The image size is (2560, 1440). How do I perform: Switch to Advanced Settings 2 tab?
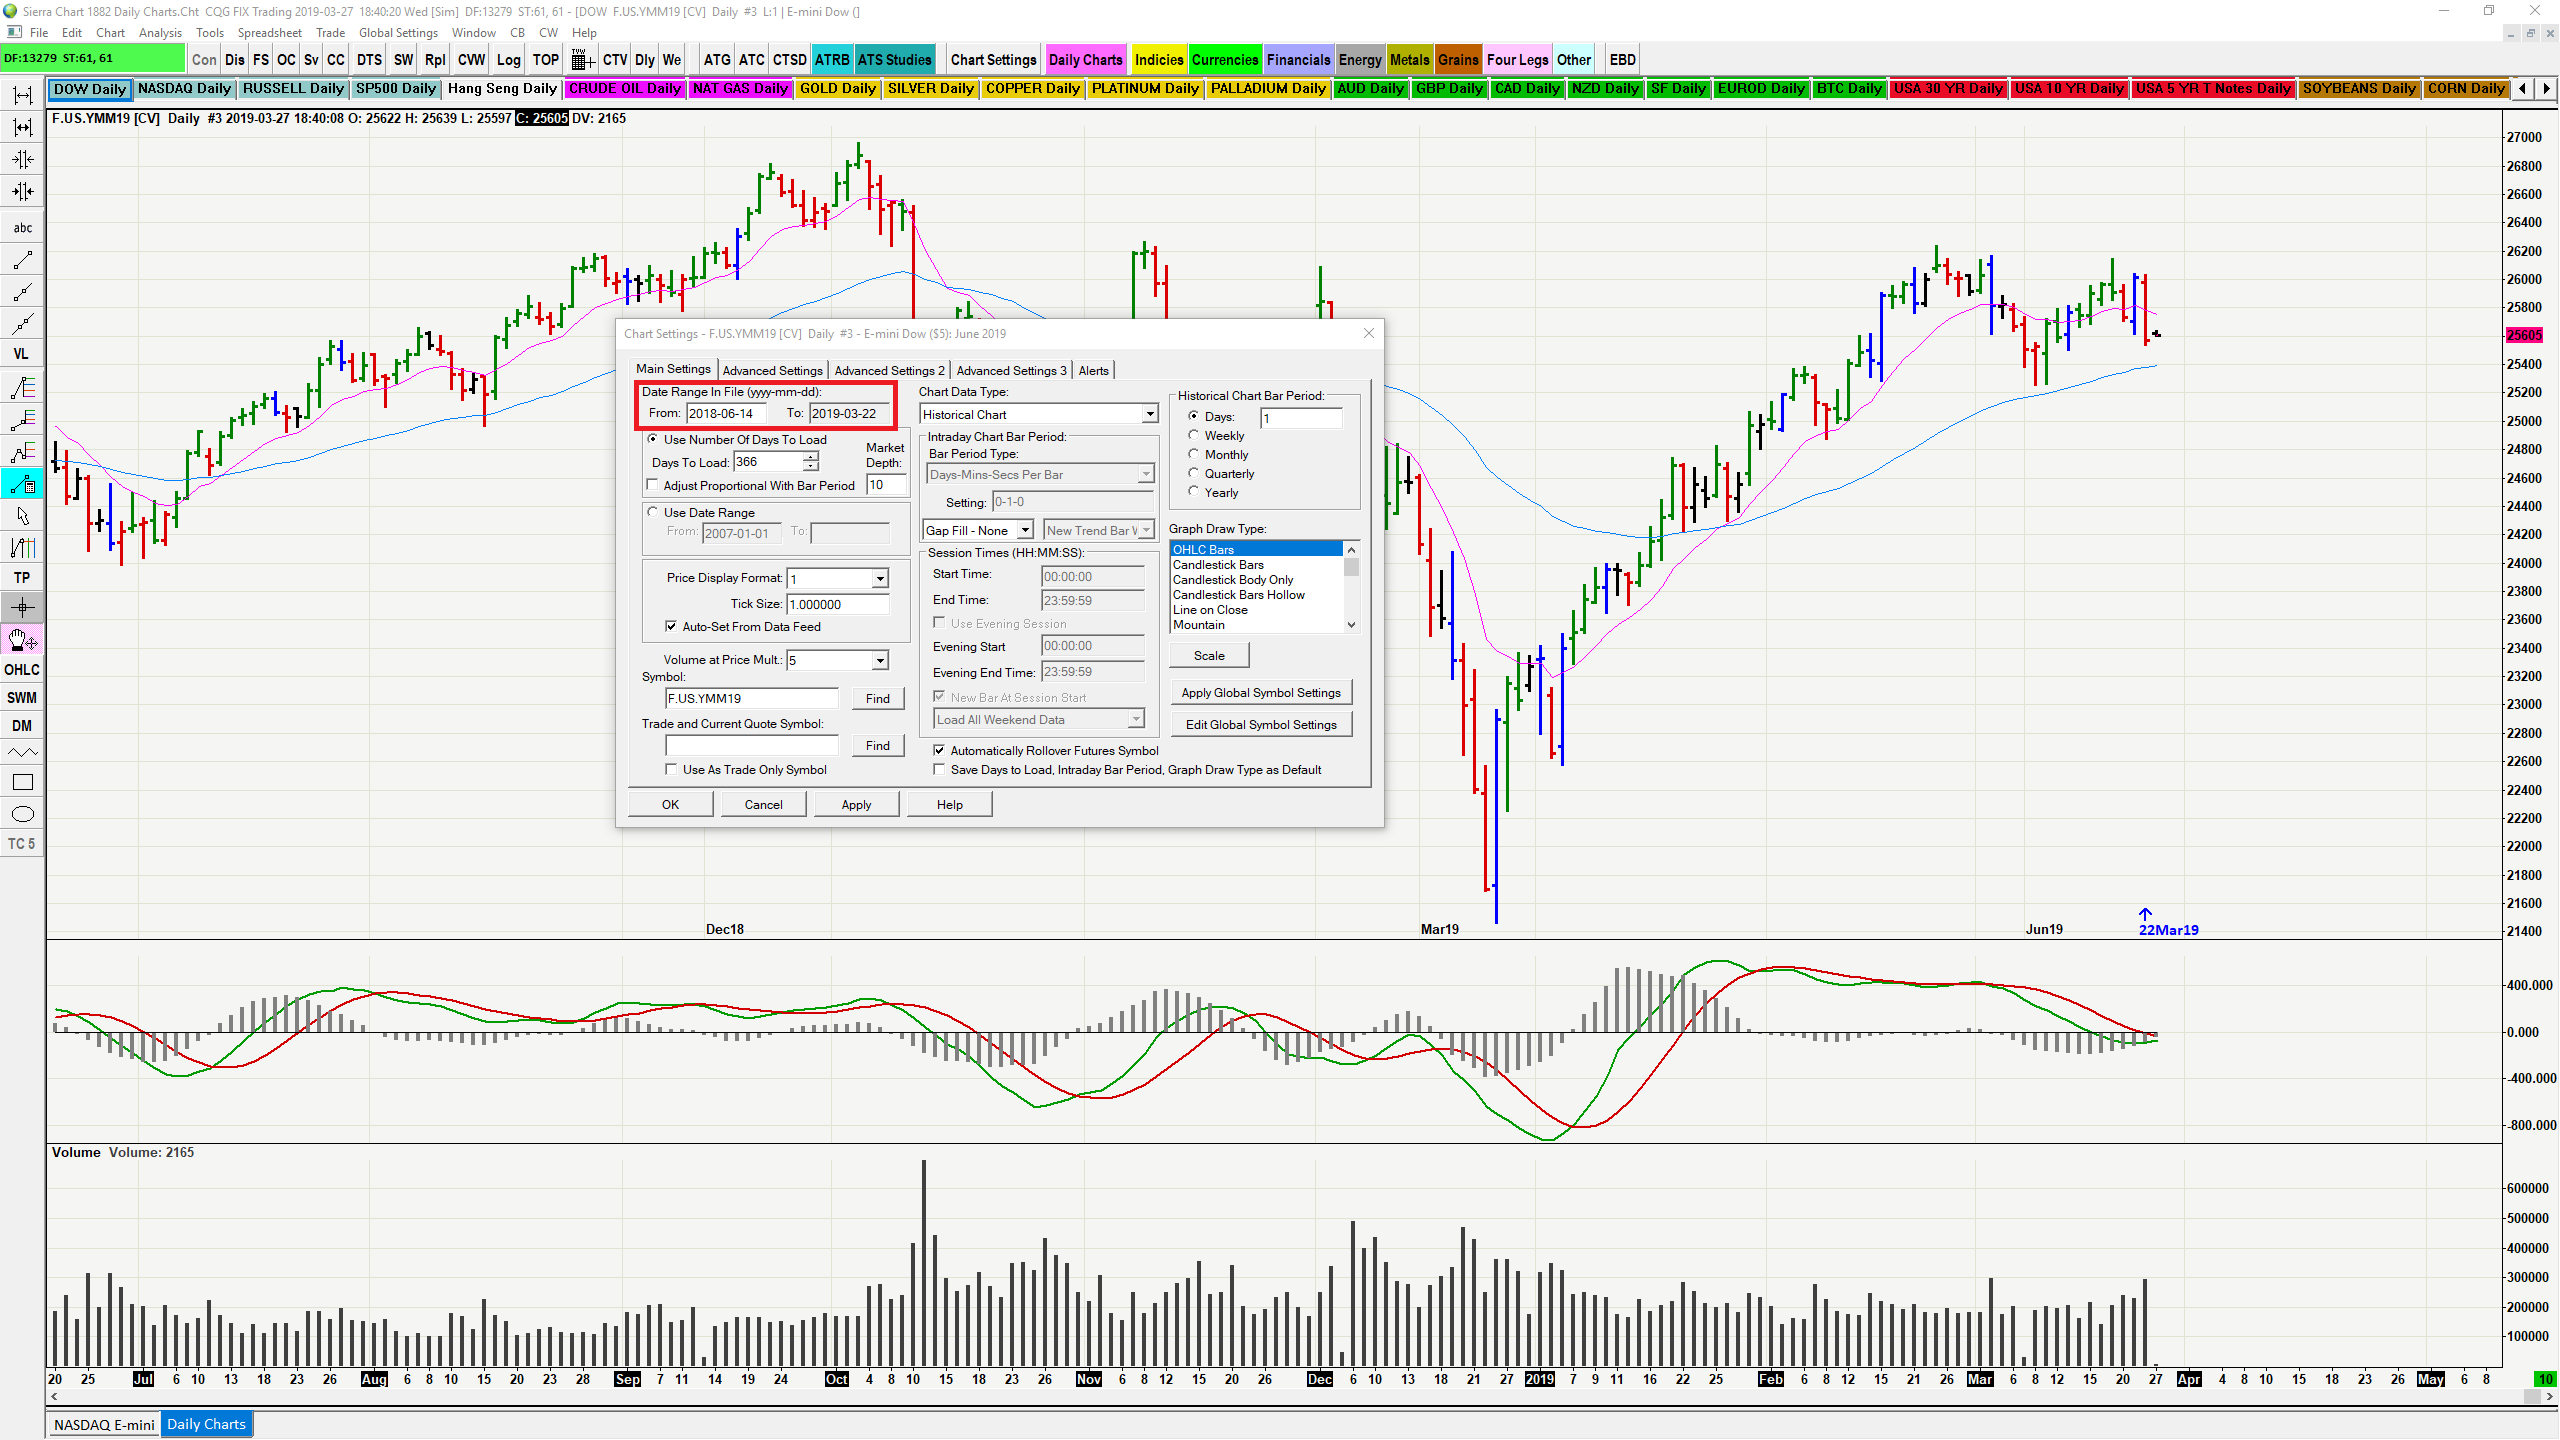coord(888,370)
